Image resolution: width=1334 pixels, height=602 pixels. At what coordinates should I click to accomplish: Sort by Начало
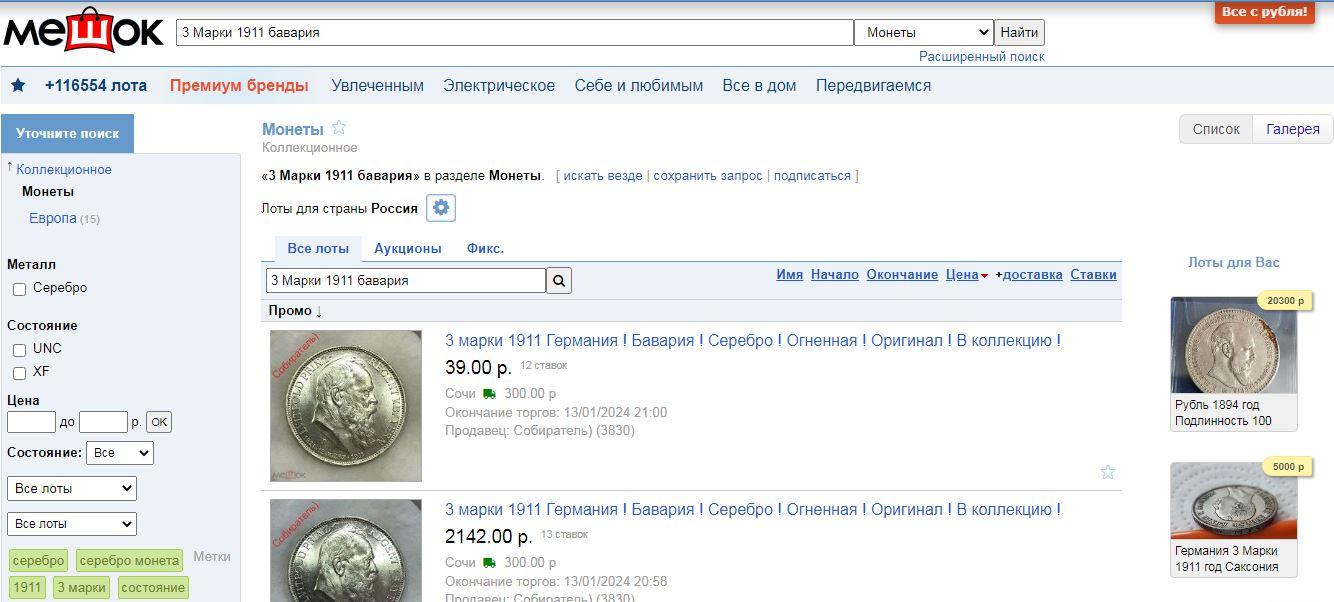click(x=835, y=274)
